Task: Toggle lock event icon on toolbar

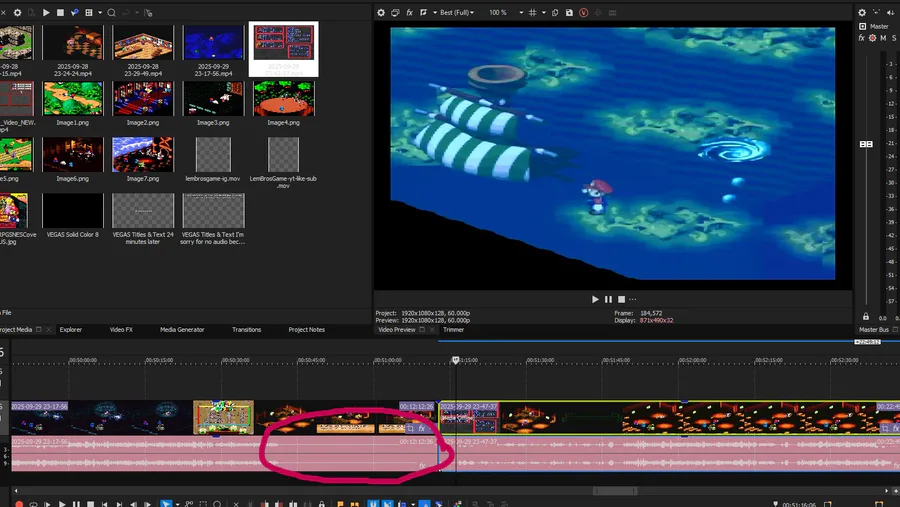Action: (x=321, y=504)
